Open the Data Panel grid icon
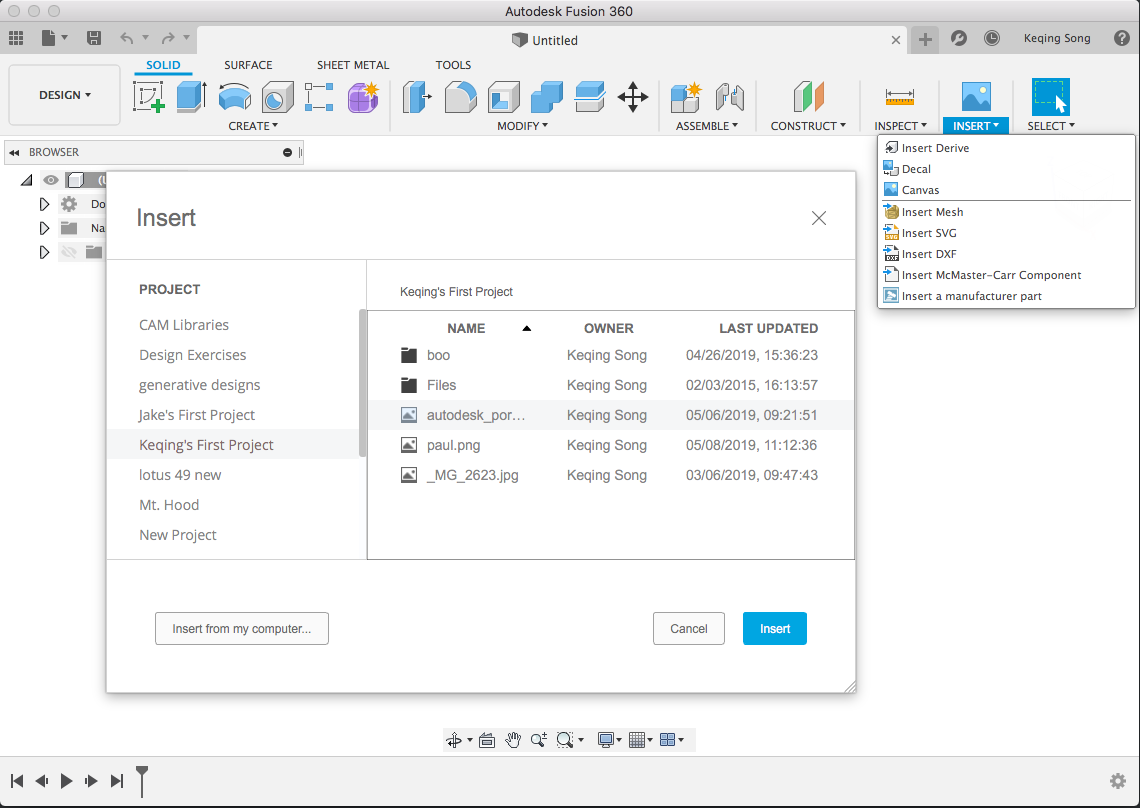Viewport: 1140px width, 808px height. tap(16, 39)
